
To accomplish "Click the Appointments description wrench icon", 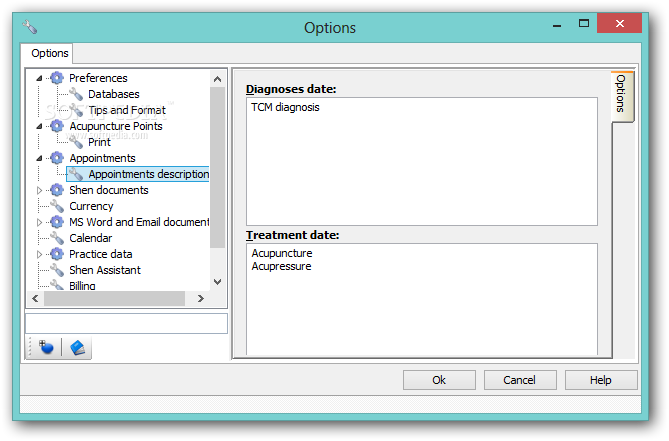I will pos(76,174).
